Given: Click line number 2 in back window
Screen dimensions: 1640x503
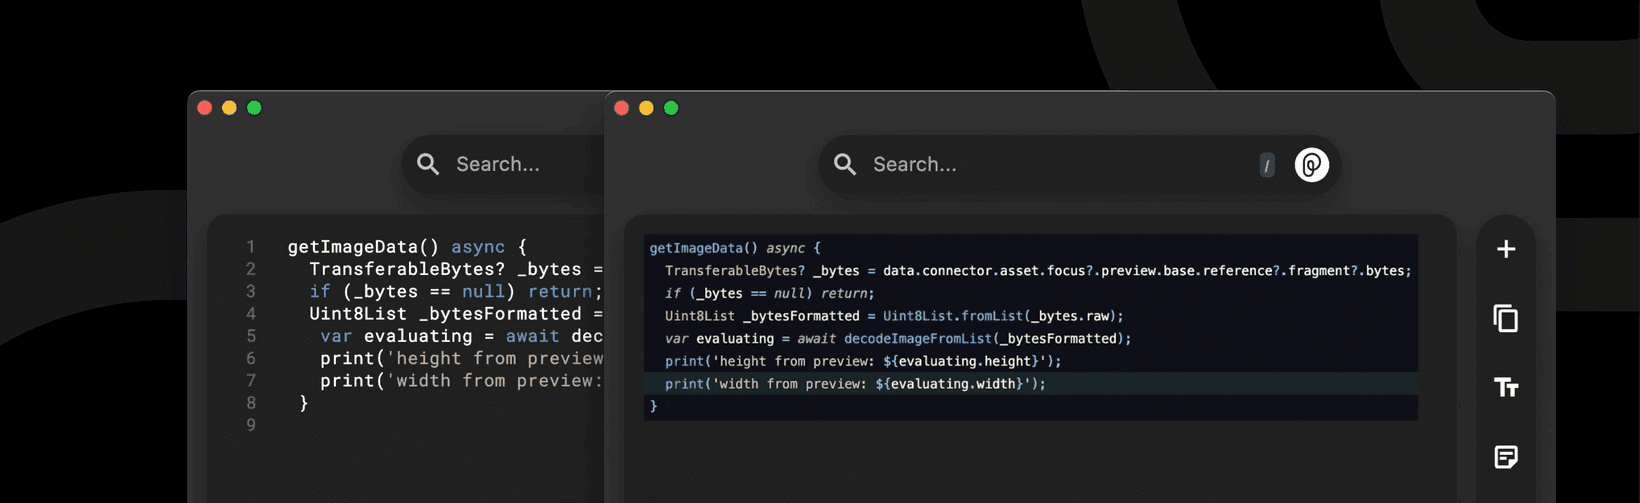Looking at the screenshot, I should coord(251,269).
